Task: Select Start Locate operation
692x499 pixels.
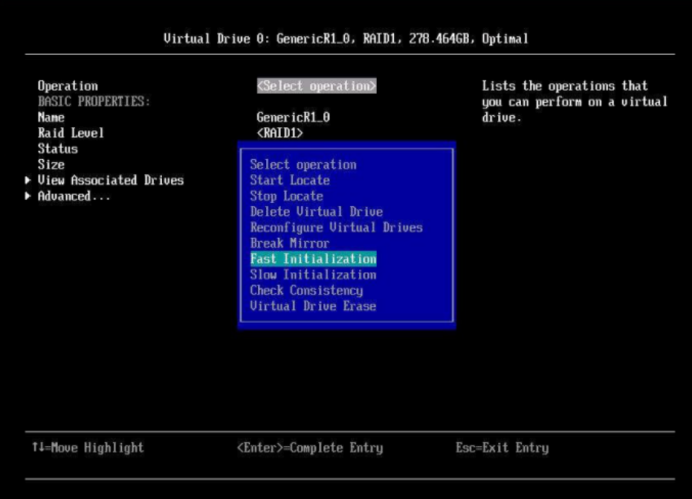Action: click(289, 181)
